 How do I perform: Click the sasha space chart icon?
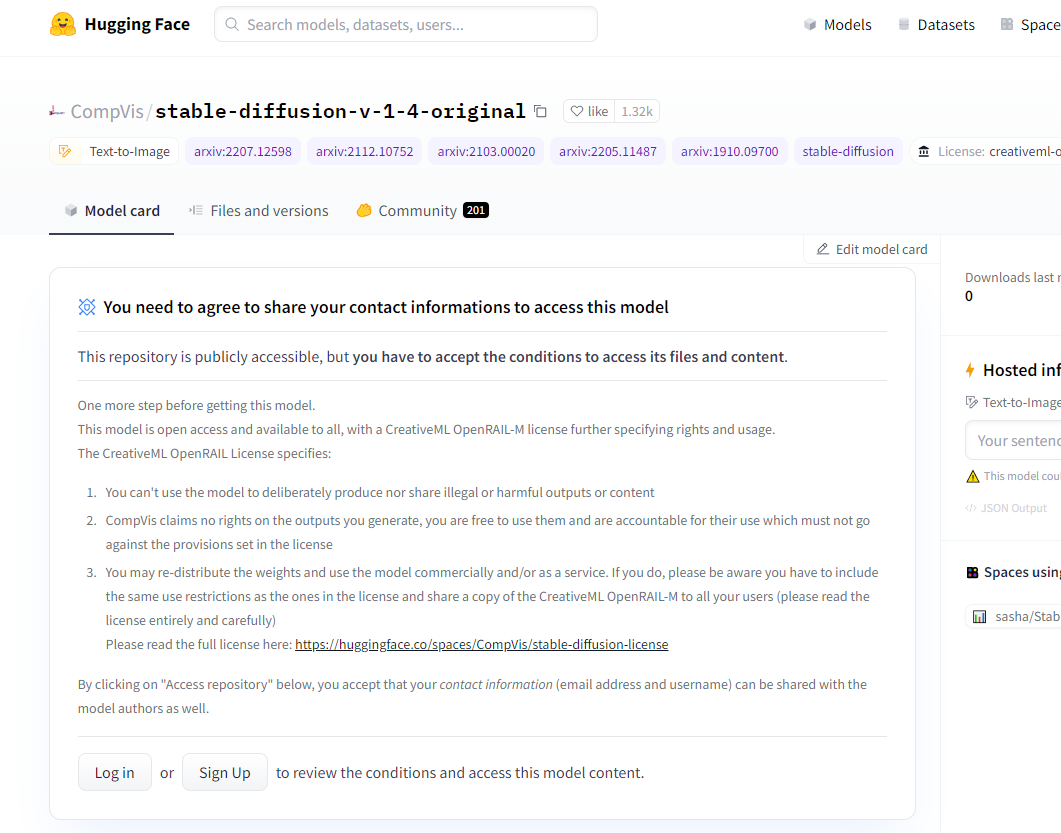(979, 616)
